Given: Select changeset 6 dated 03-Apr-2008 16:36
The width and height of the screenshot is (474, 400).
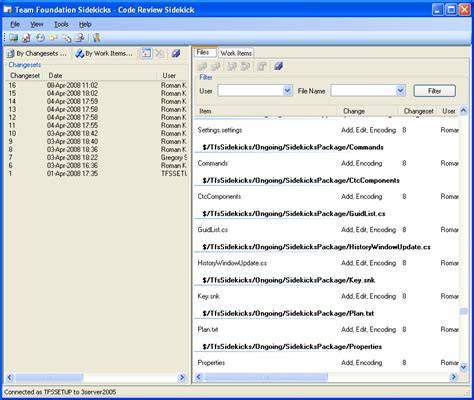Looking at the screenshot, I should [x=97, y=165].
